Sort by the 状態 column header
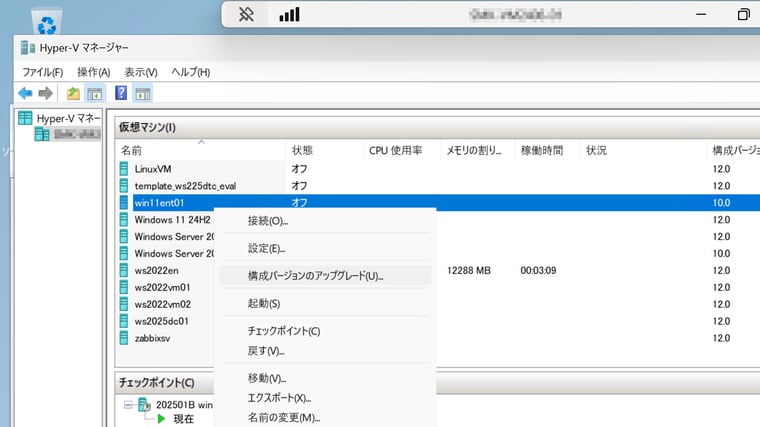Image resolution: width=760 pixels, height=427 pixels. click(x=324, y=150)
